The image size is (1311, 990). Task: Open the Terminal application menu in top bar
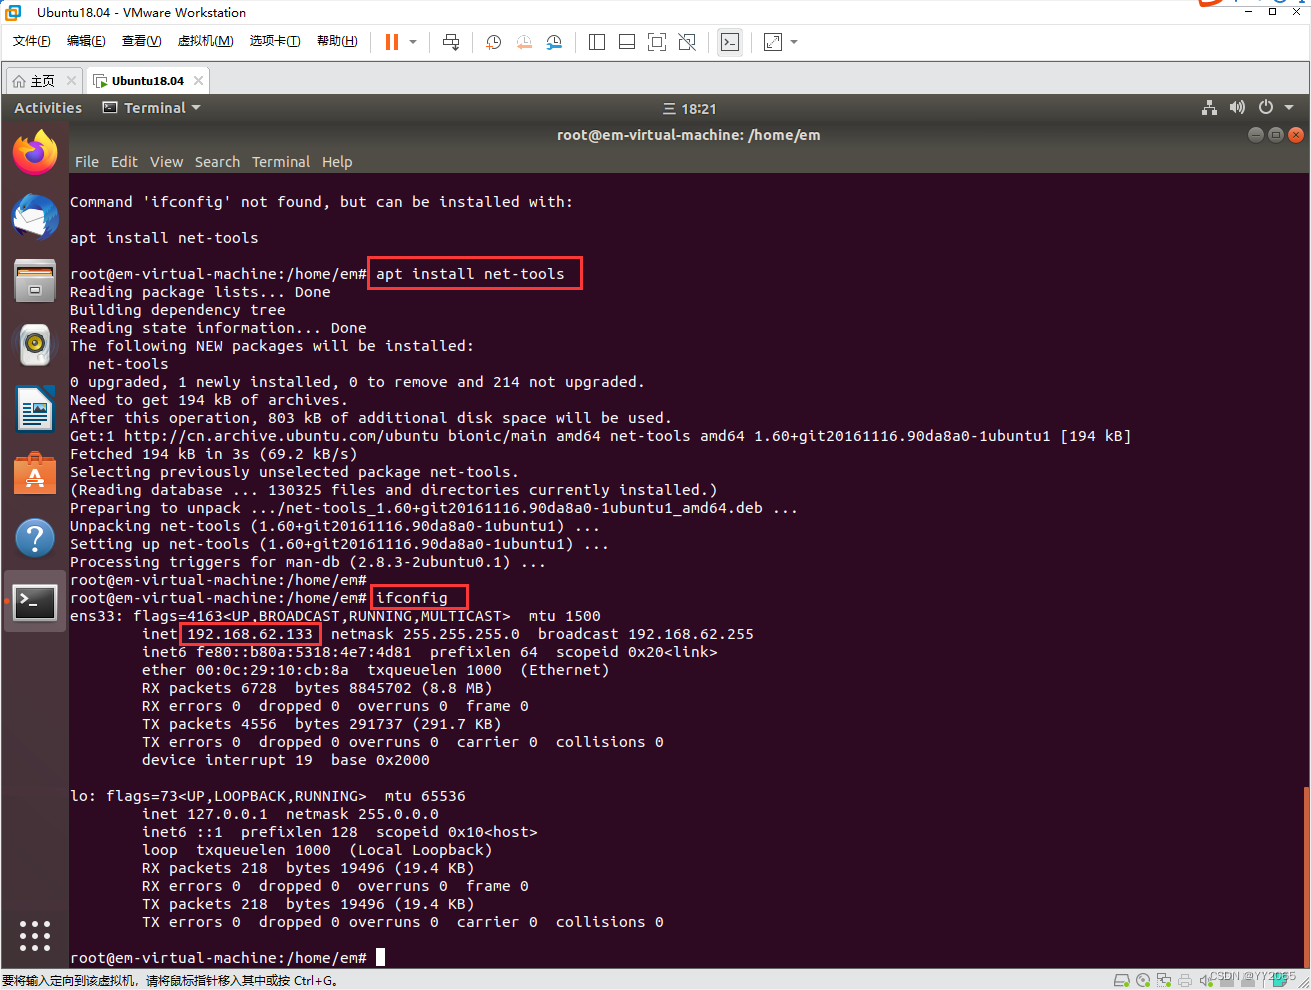point(152,108)
